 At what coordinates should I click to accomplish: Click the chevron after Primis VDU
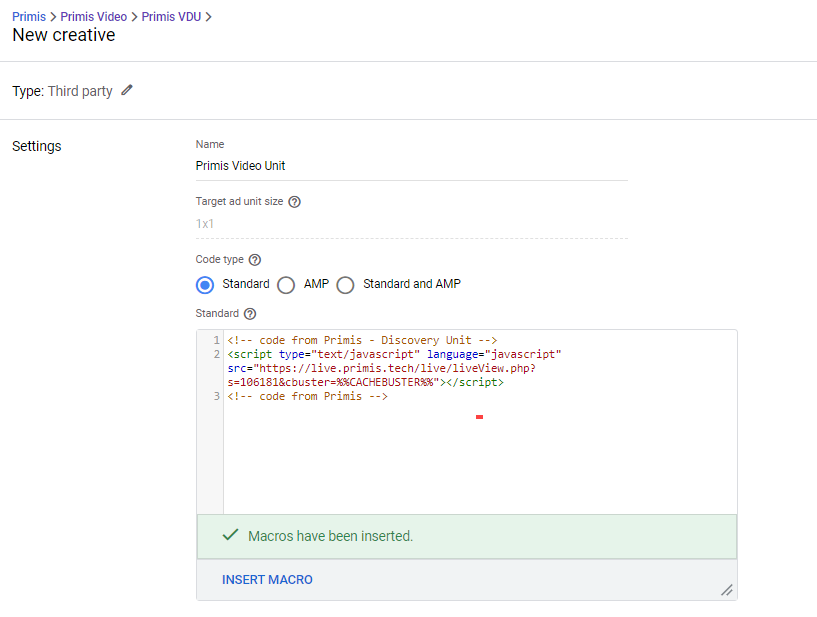coord(208,17)
